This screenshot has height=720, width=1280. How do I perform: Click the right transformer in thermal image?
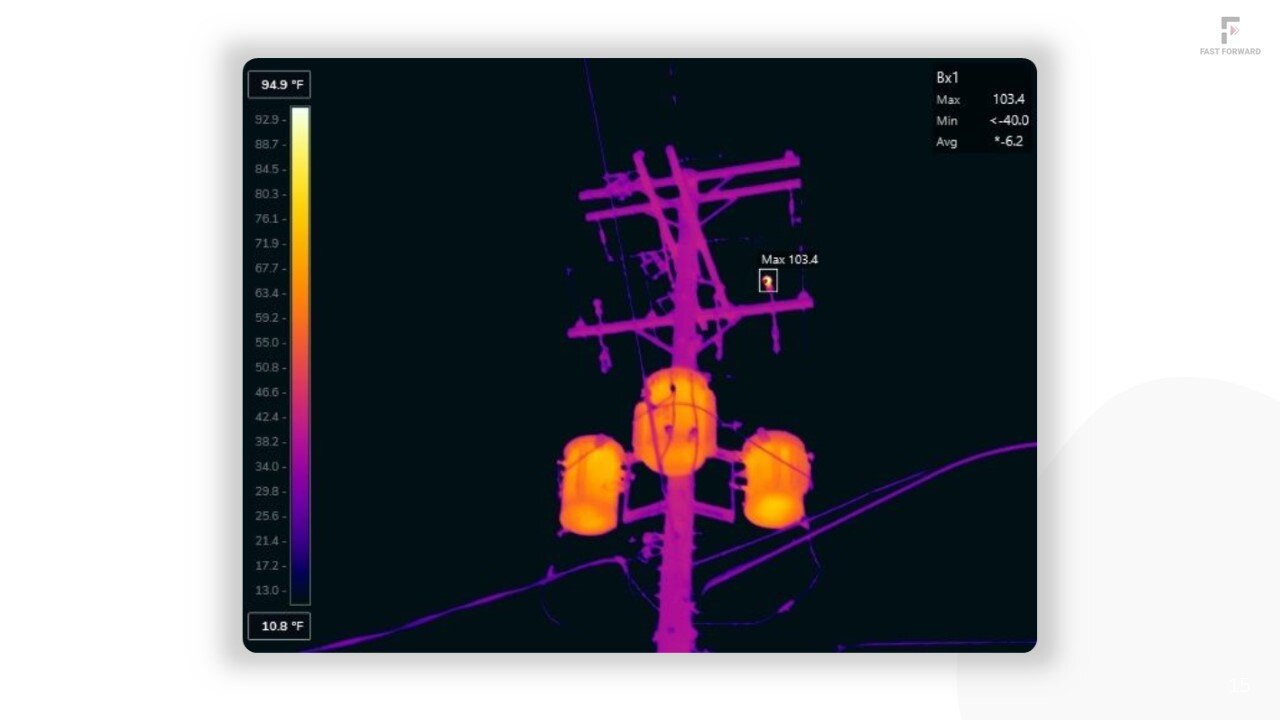coord(774,480)
